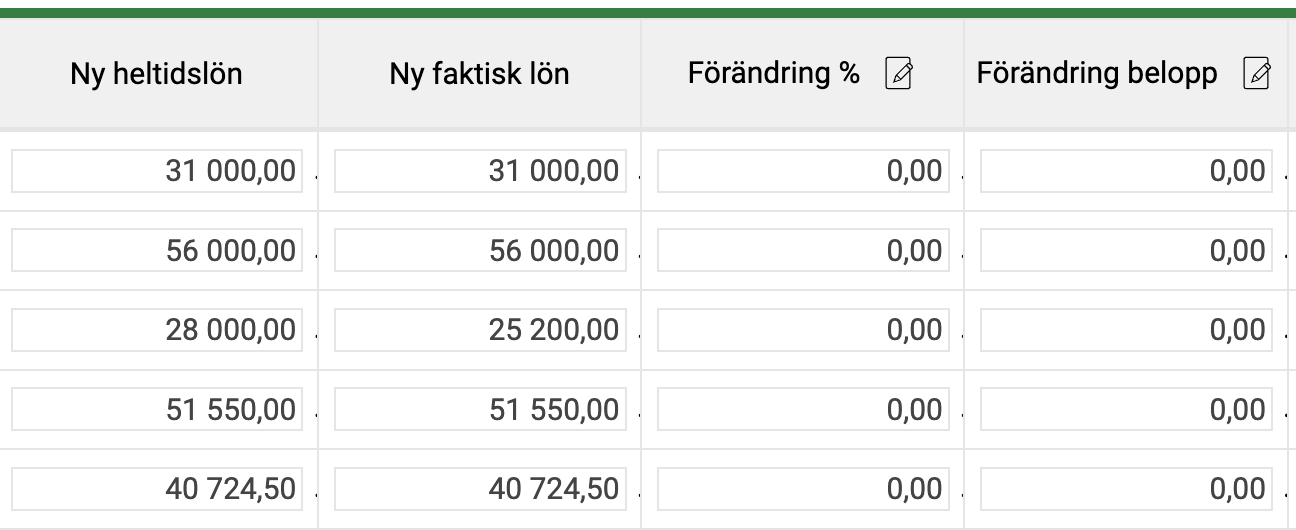Edit Ny heltidslön field showing 31 000,00
This screenshot has width=1296, height=530.
[x=157, y=171]
